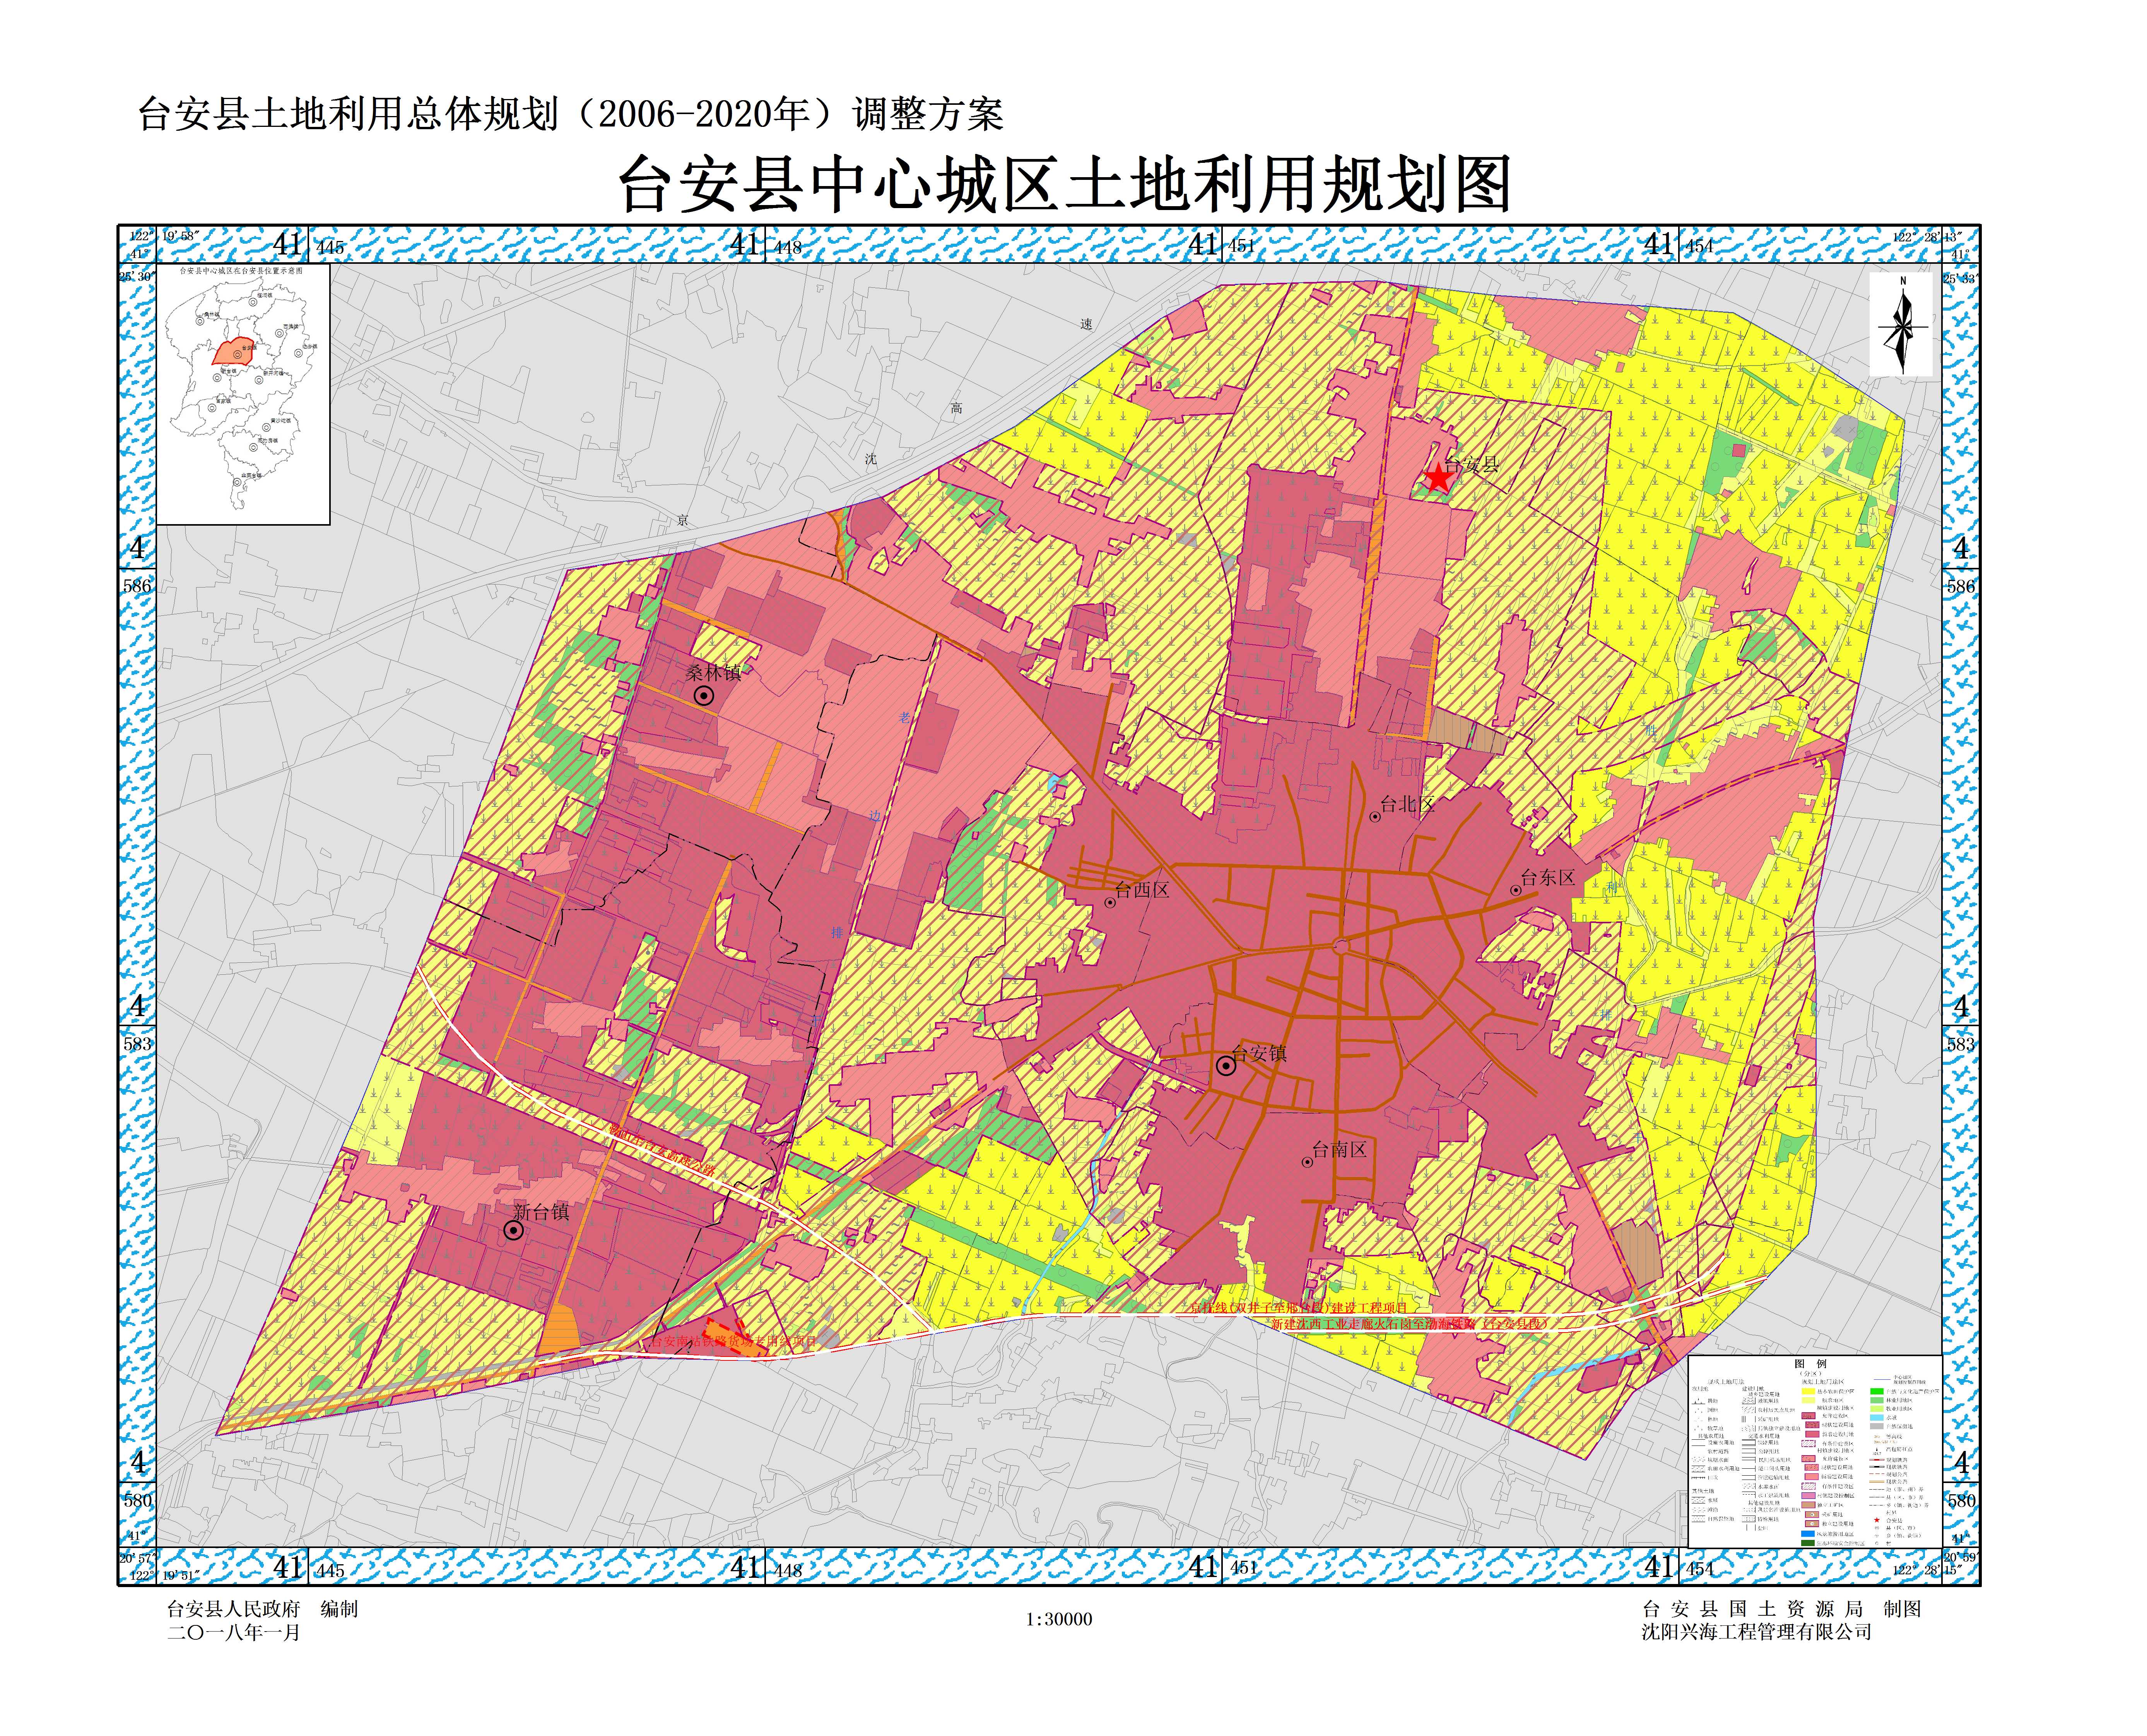
Task: Click grid coordinate 445 in top border
Action: [x=330, y=247]
